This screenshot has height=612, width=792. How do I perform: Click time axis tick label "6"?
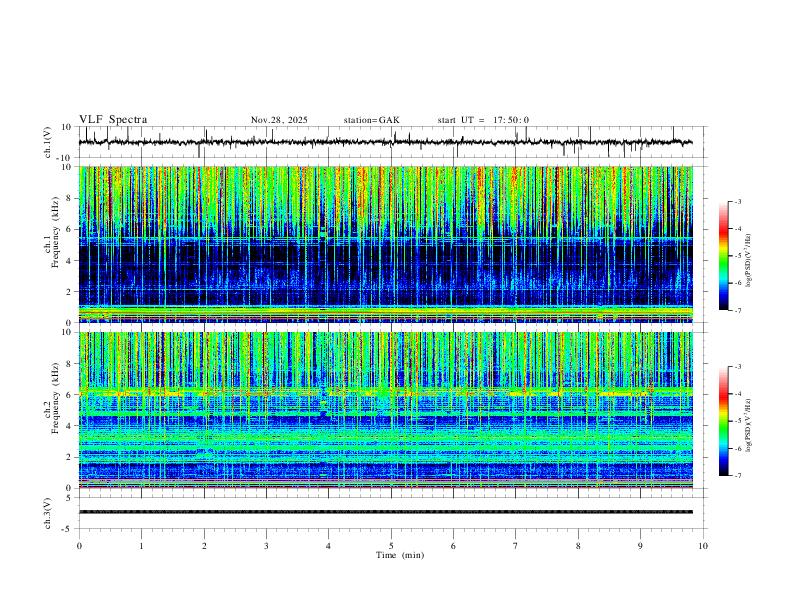[x=453, y=546]
